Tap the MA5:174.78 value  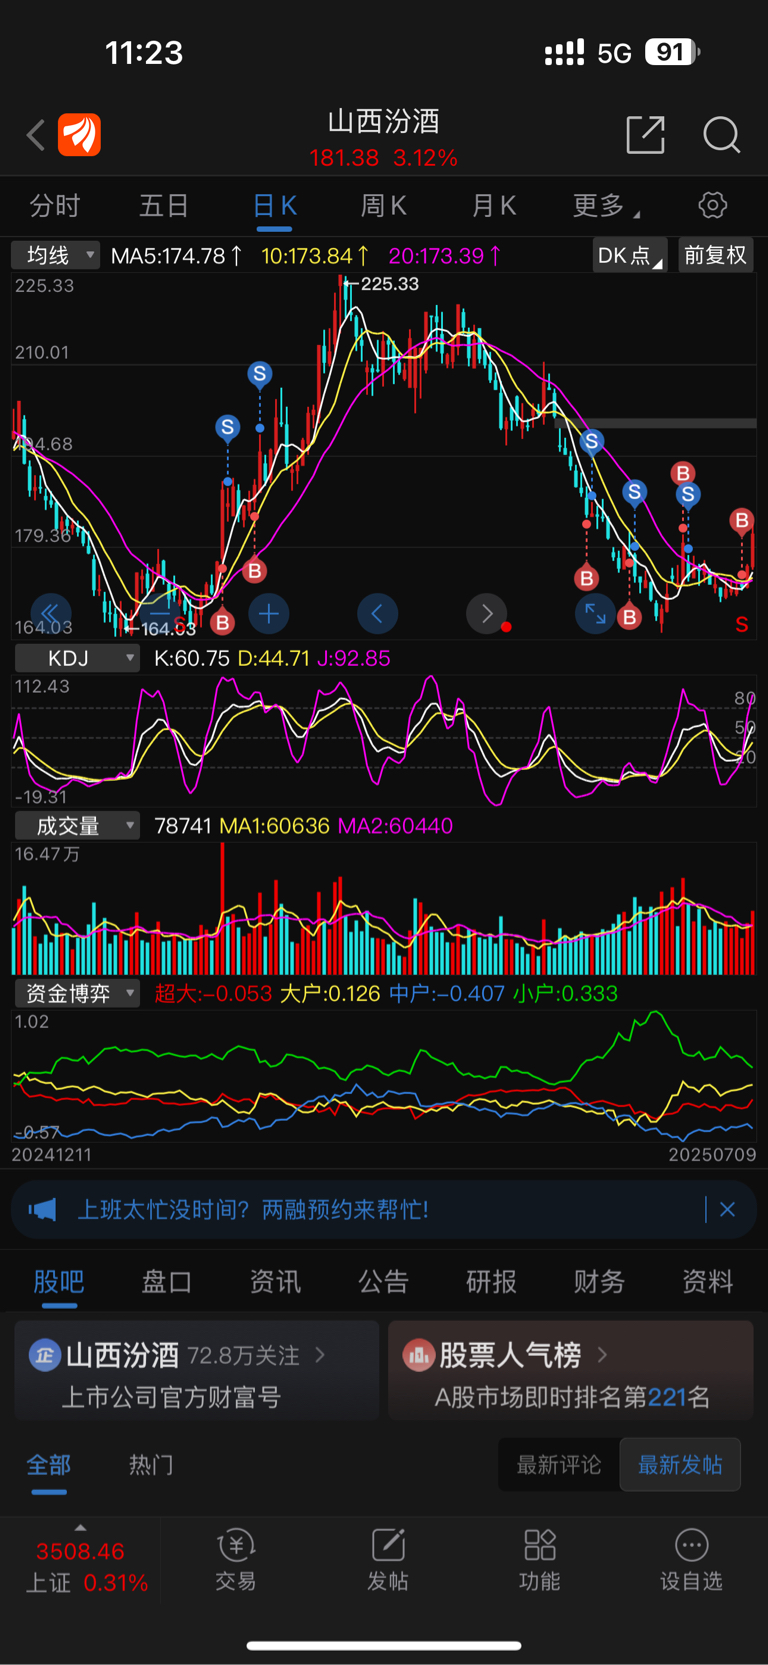click(x=176, y=256)
